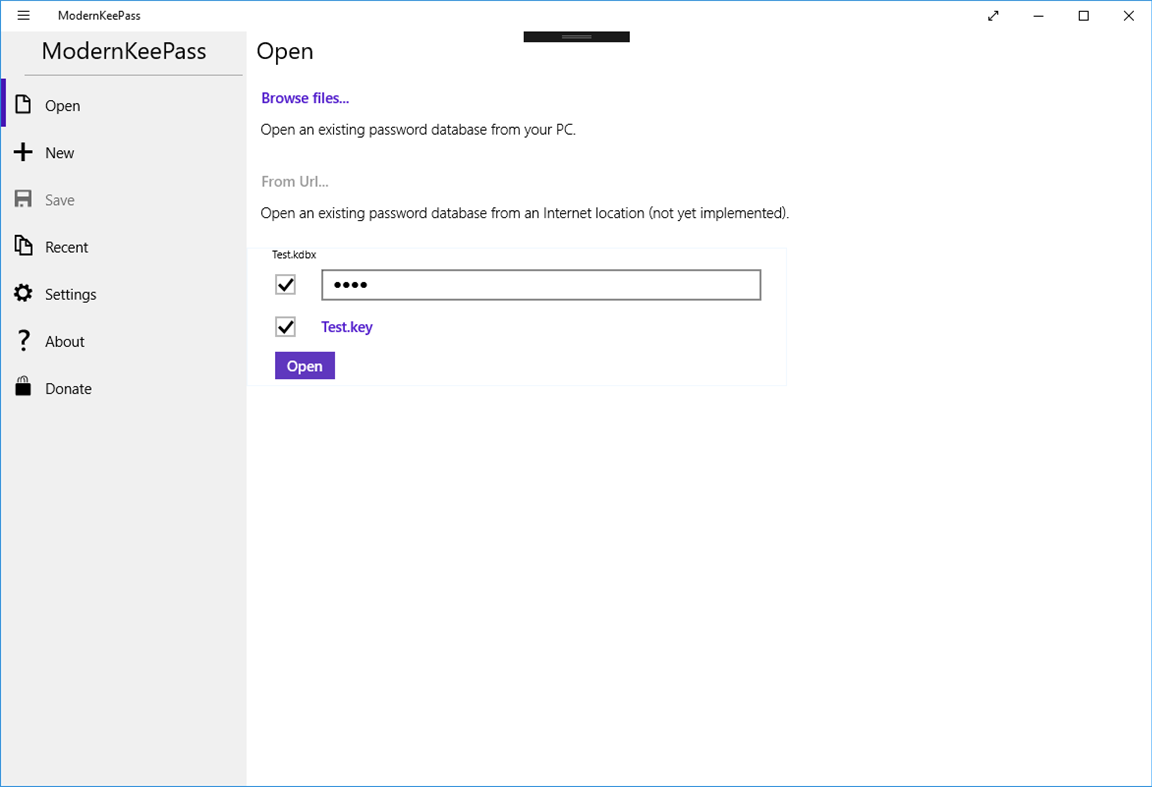This screenshot has width=1152, height=787.
Task: Click the purple Open button
Action: click(x=304, y=365)
